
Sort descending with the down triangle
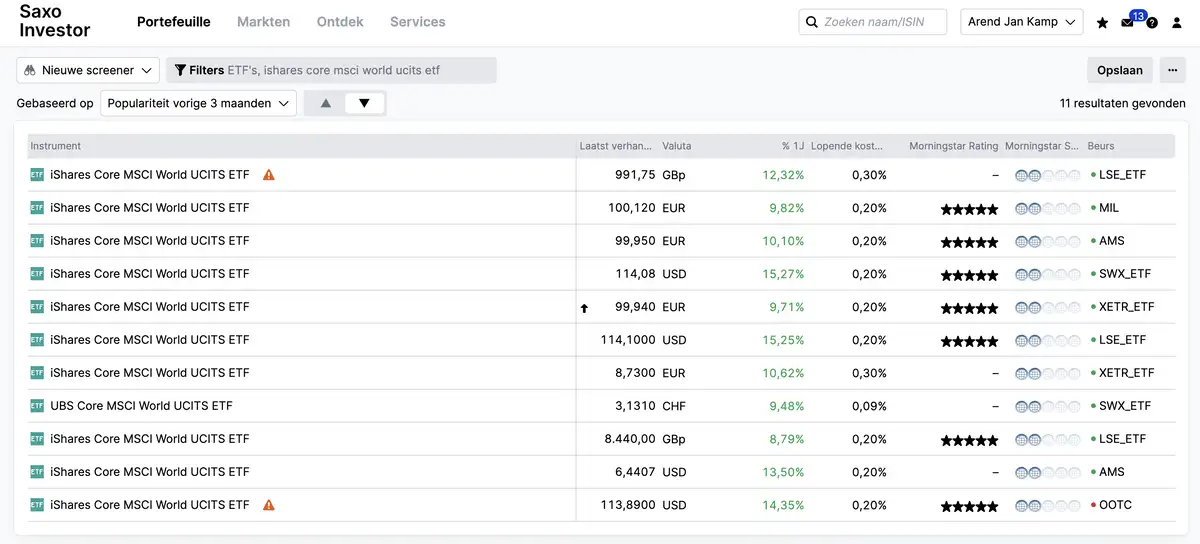coord(364,103)
